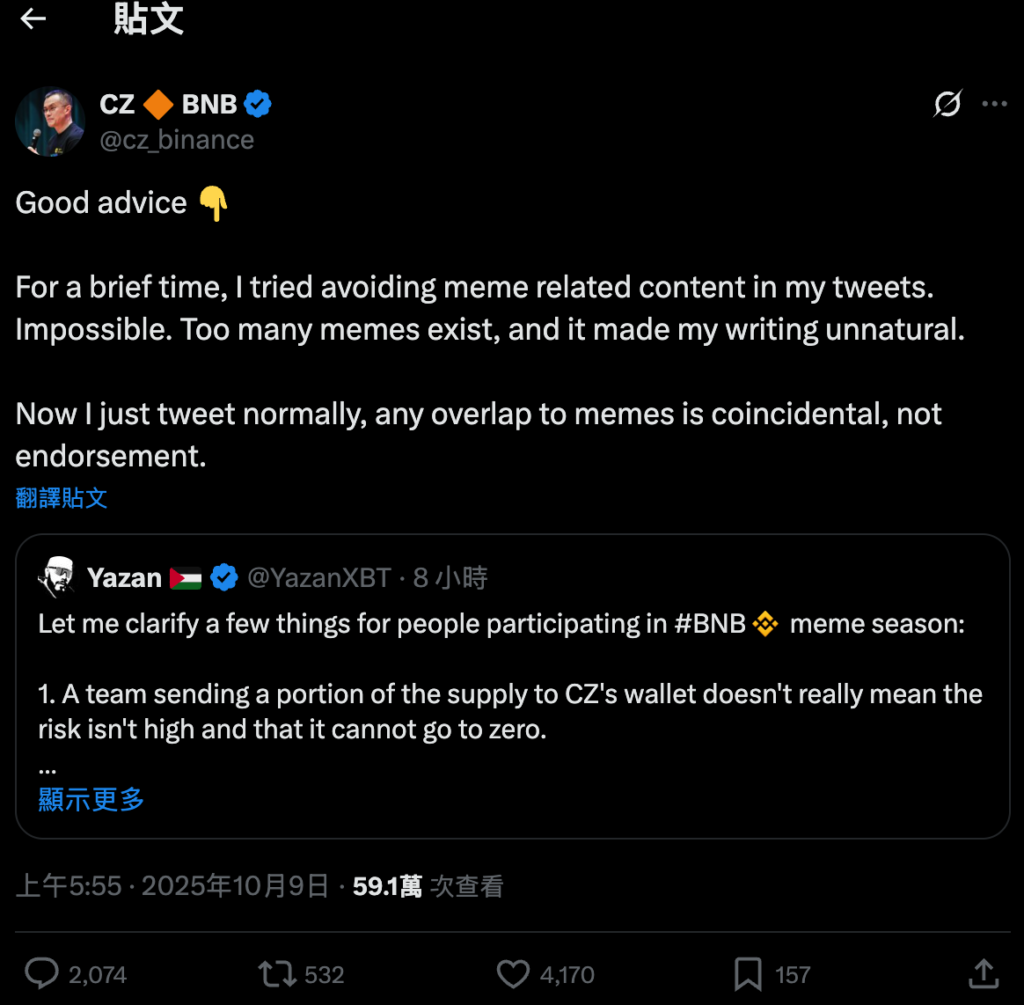1024x1005 pixels.
Task: Click the #BNB hashtag
Action: [x=710, y=624]
